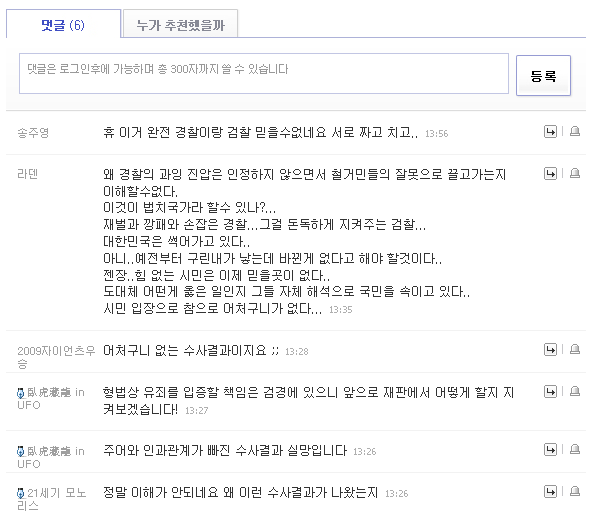The height and width of the screenshot is (513, 593).
Task: Report 2009자이언츠우승's comment with the bell icon
Action: click(x=575, y=349)
